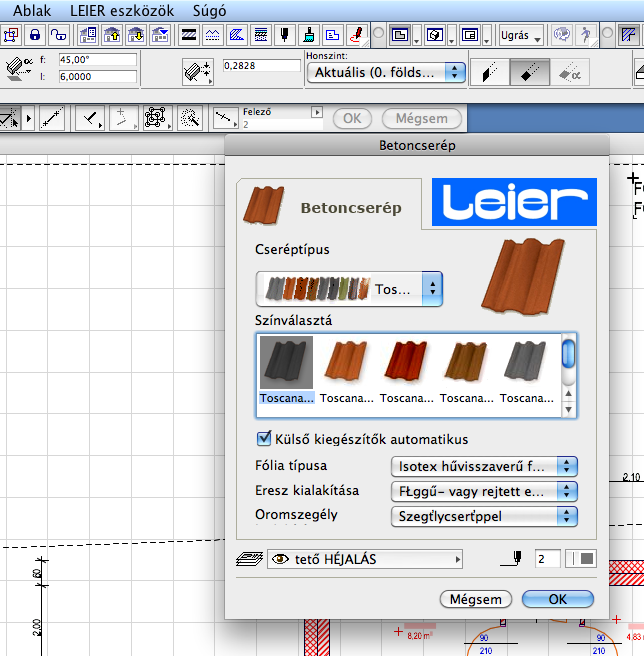The height and width of the screenshot is (656, 644).
Task: Click the group suspend icon
Action: [x=156, y=118]
